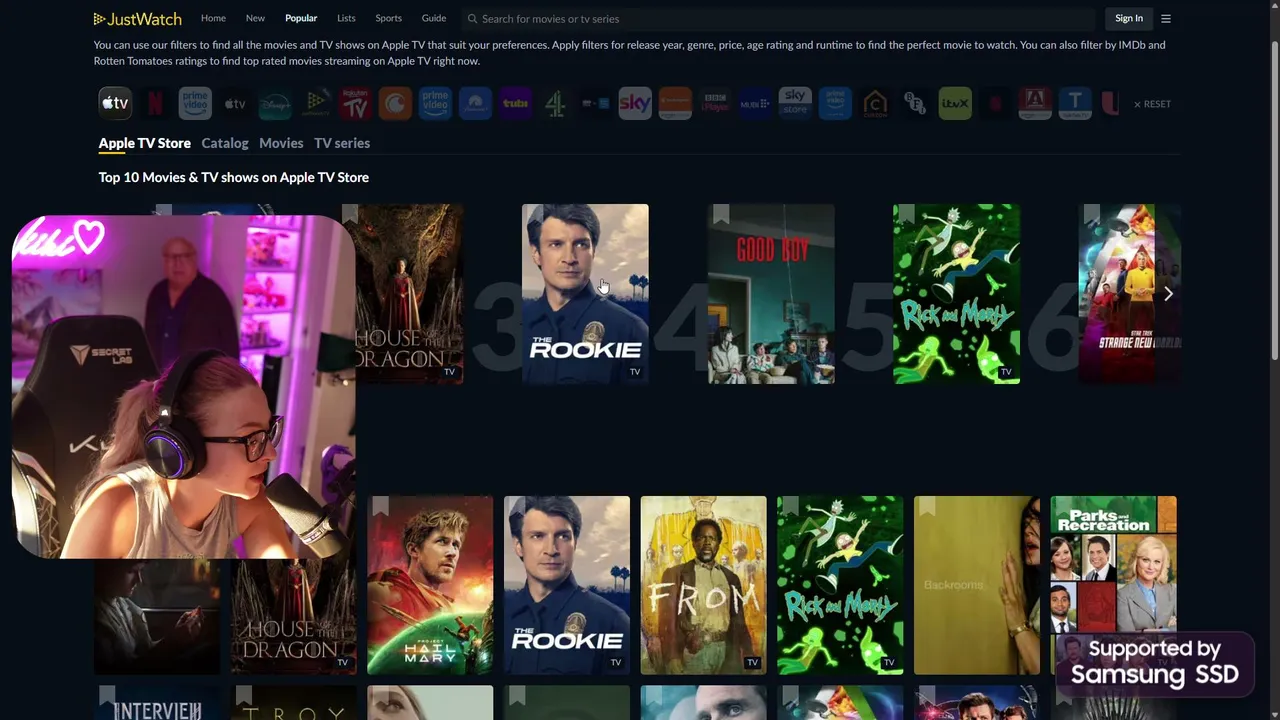Viewport: 1280px width, 720px height.
Task: Select the MUBI provider icon
Action: (x=755, y=103)
